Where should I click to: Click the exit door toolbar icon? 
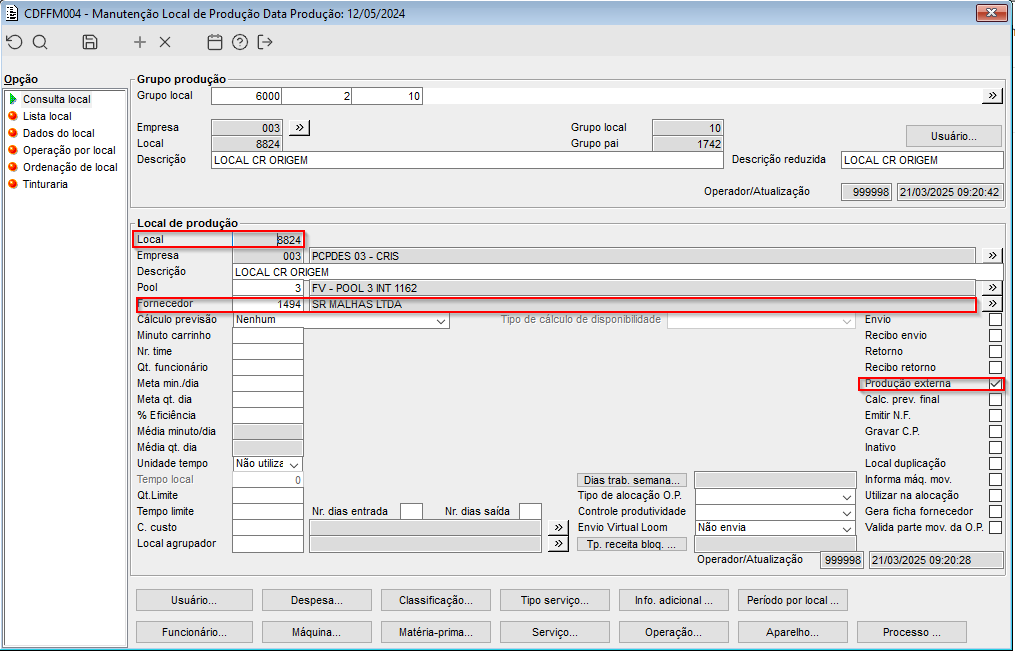click(265, 42)
